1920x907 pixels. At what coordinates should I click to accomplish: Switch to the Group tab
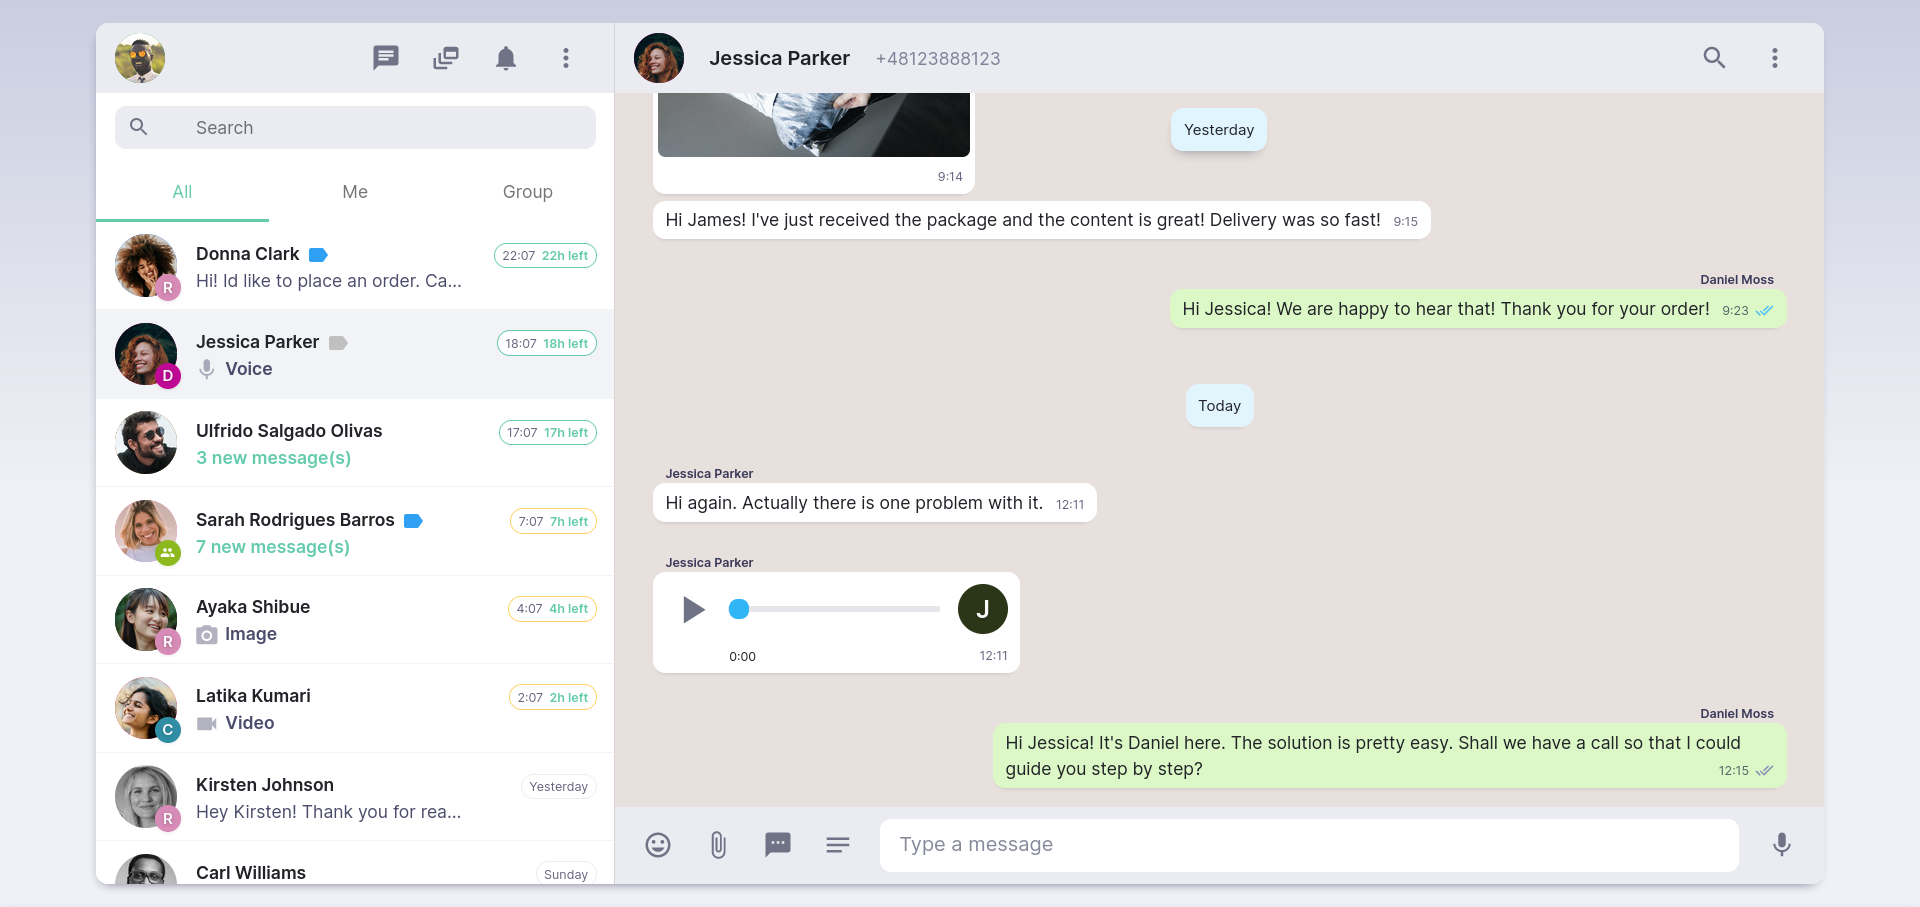coord(528,192)
